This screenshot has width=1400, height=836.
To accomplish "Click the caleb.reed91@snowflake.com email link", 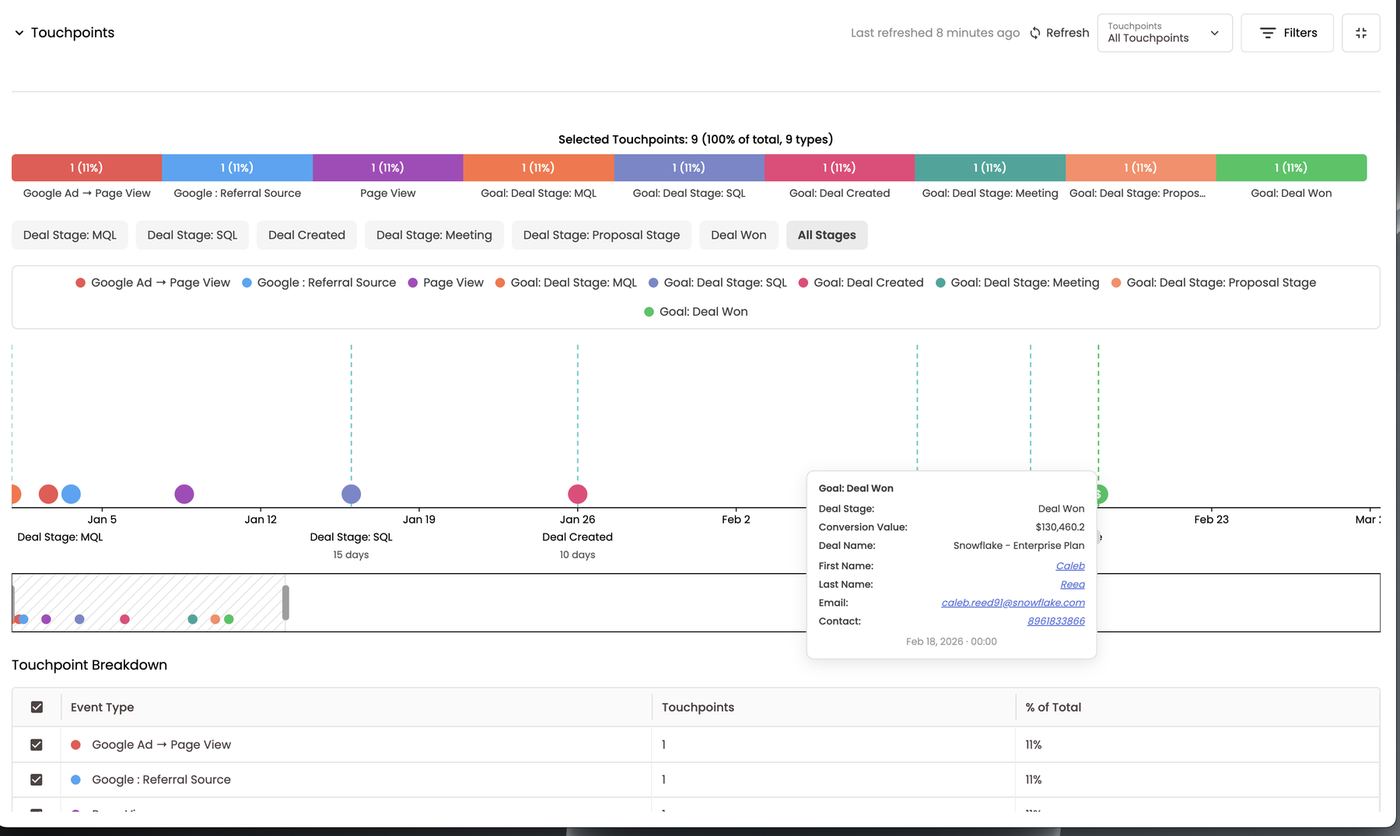I will click(1013, 603).
